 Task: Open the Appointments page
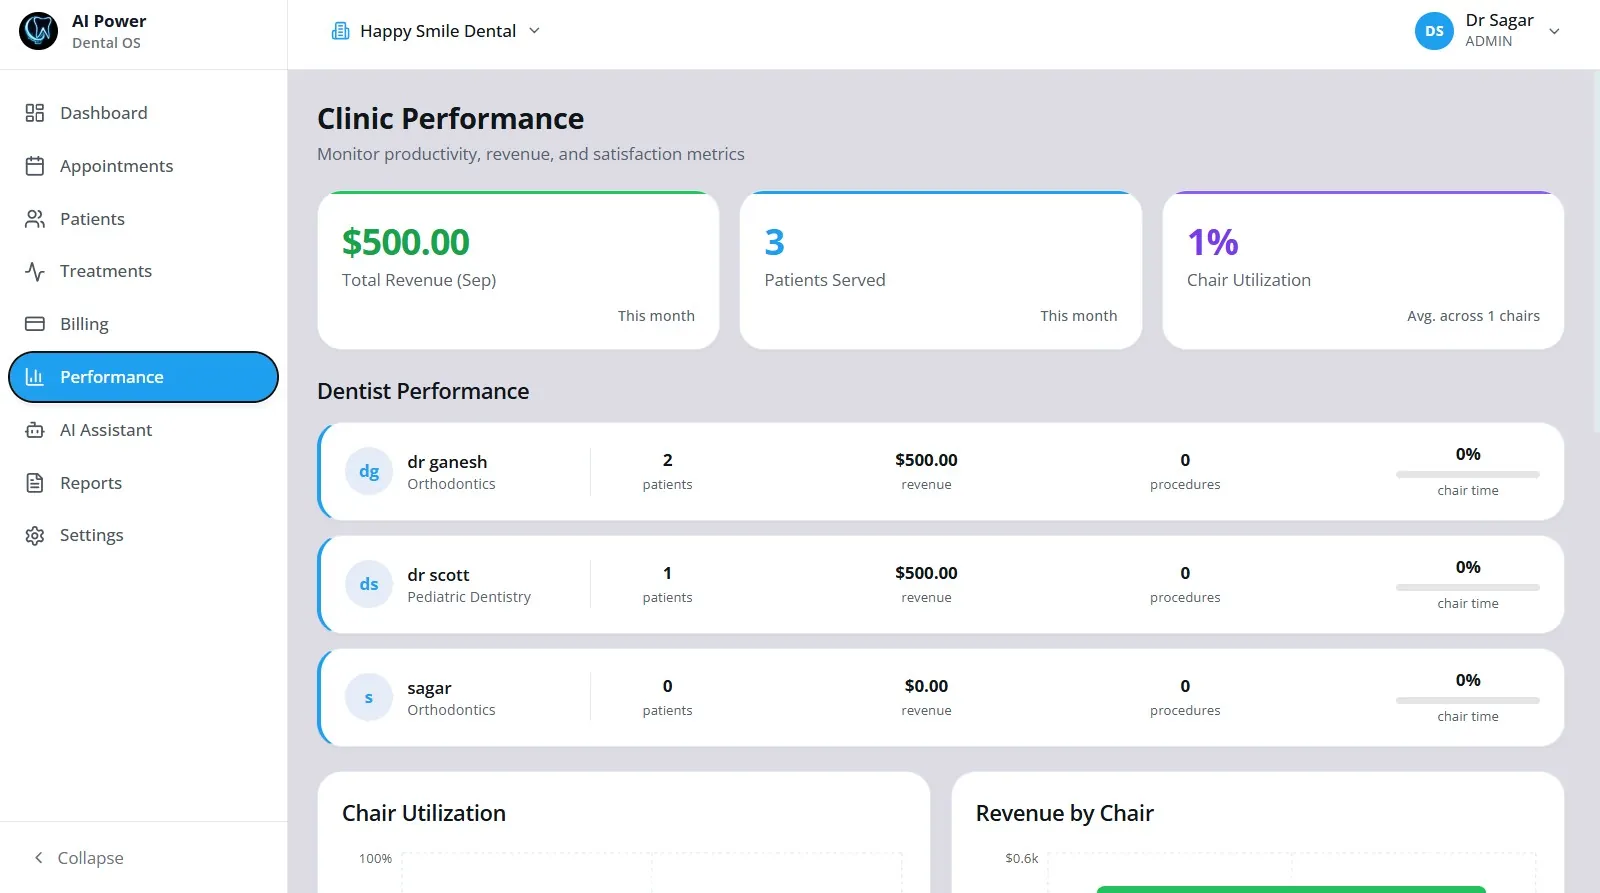click(x=143, y=166)
